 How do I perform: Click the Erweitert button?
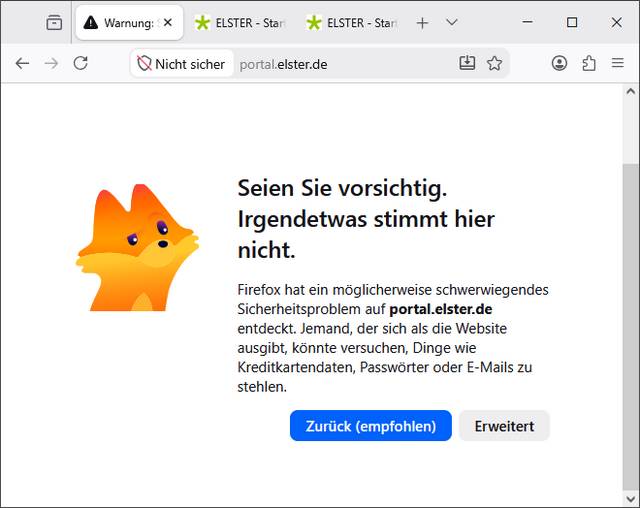pyautogui.click(x=504, y=426)
